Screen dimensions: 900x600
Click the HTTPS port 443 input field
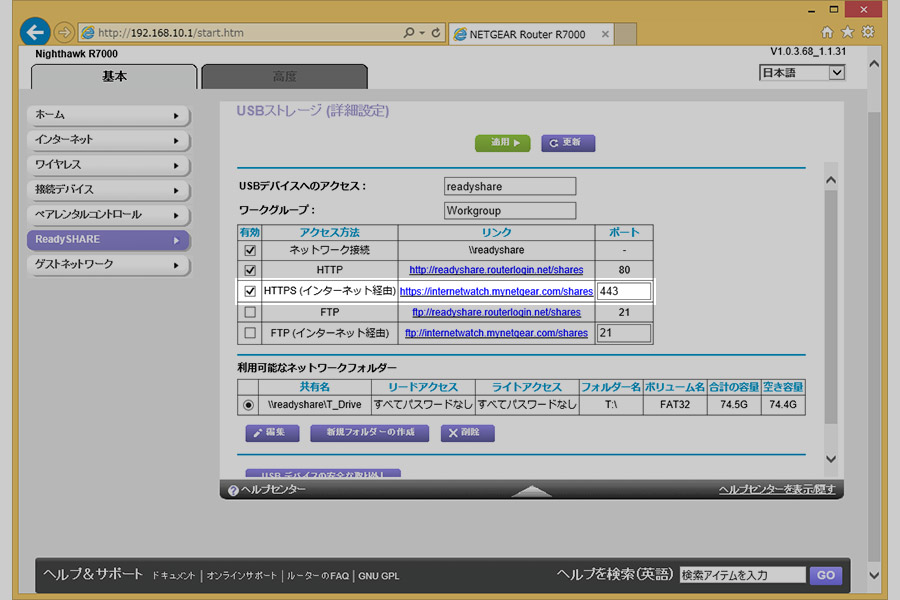click(623, 291)
